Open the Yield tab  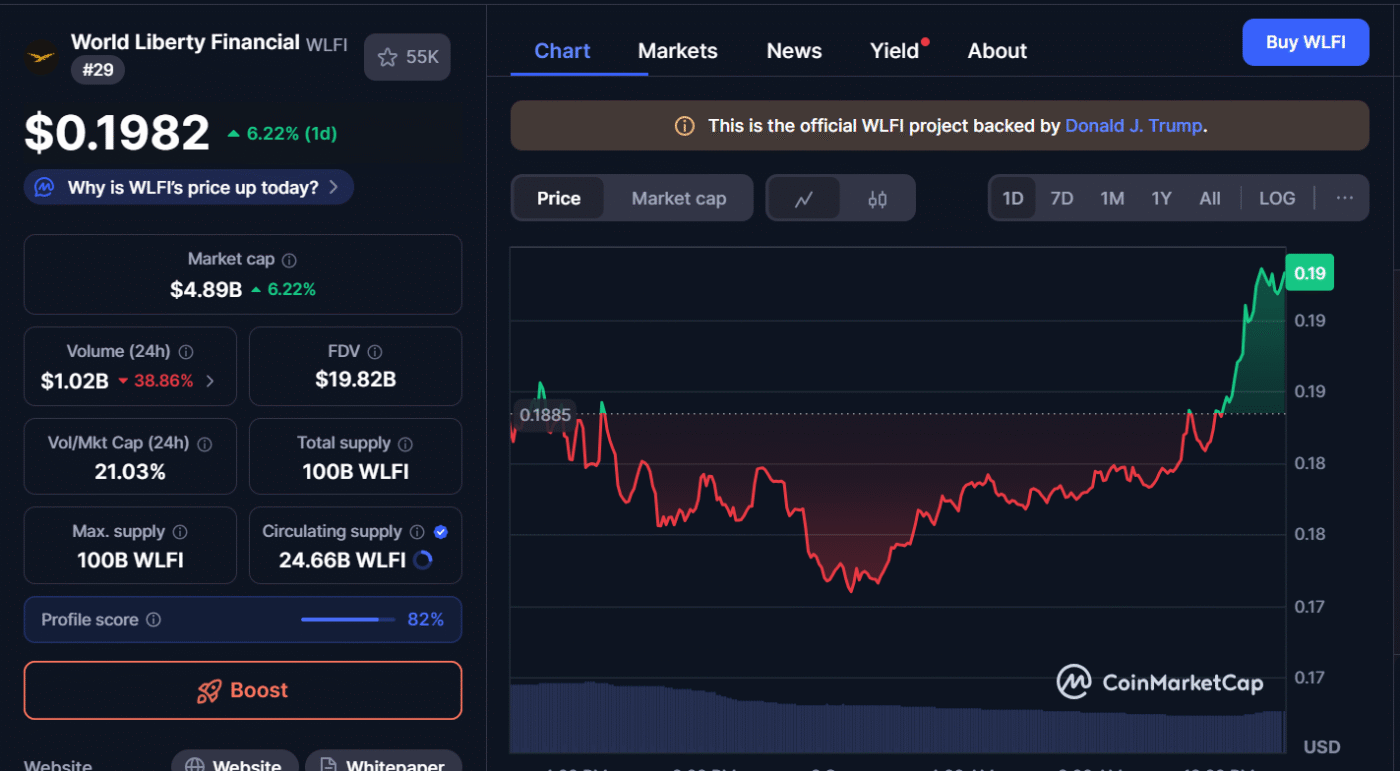point(895,51)
